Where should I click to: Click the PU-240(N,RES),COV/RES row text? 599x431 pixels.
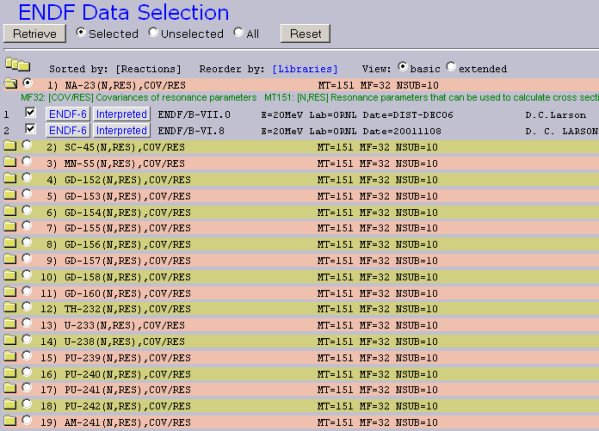click(128, 374)
